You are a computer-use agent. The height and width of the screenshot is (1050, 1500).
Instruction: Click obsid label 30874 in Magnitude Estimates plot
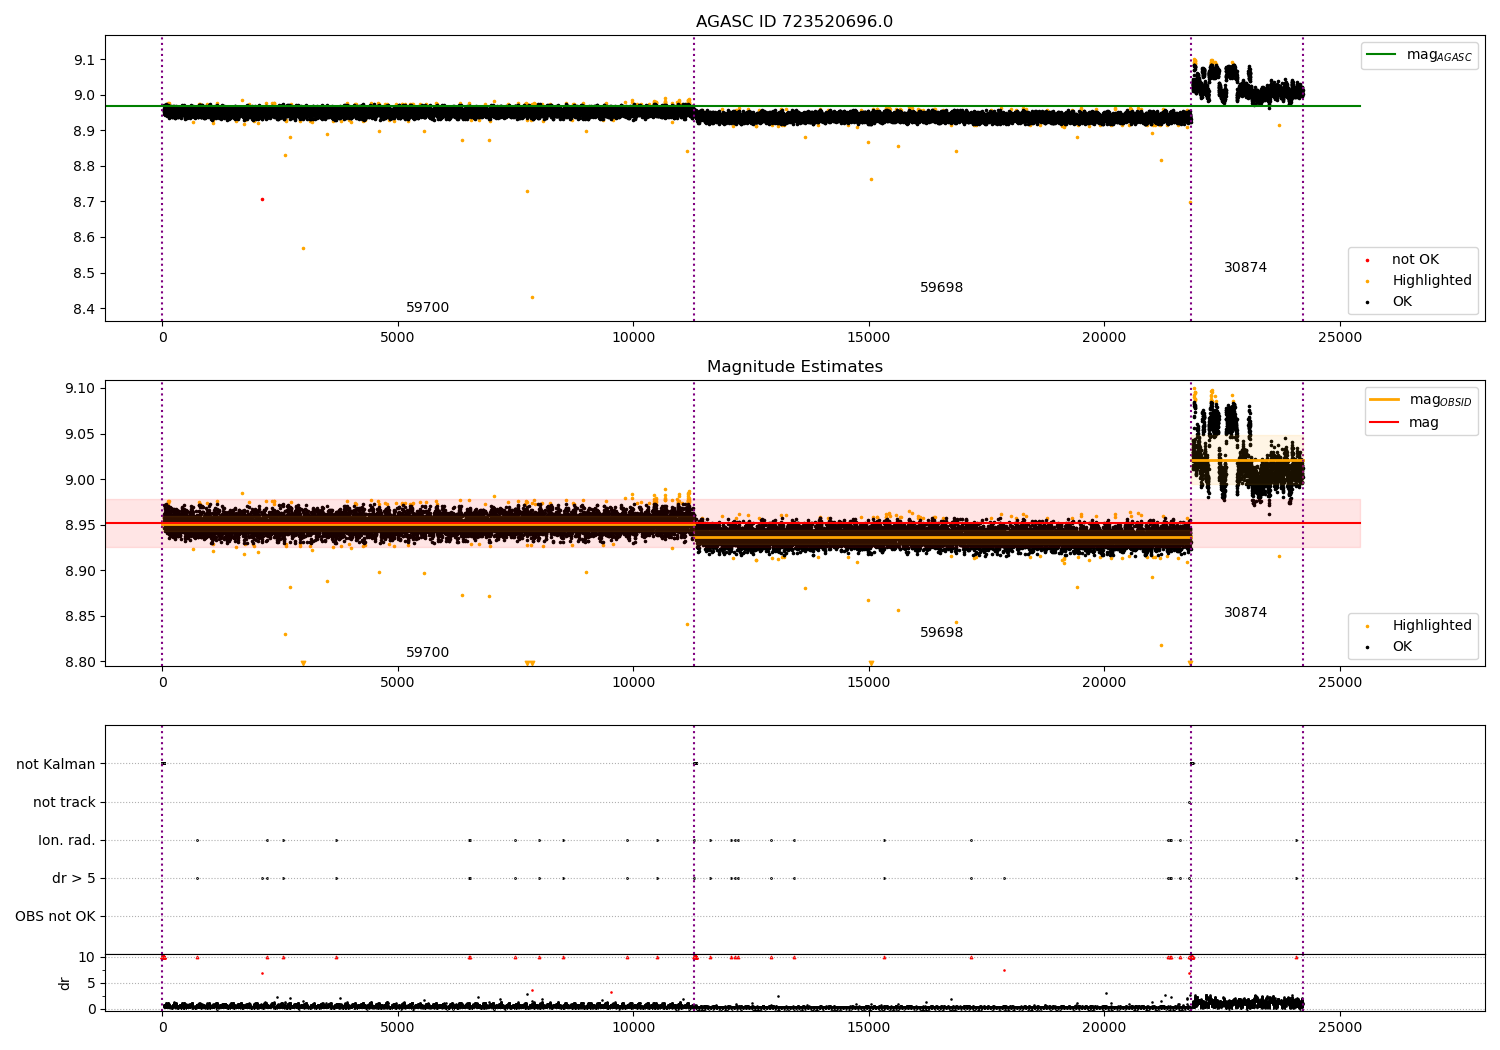coord(1245,613)
